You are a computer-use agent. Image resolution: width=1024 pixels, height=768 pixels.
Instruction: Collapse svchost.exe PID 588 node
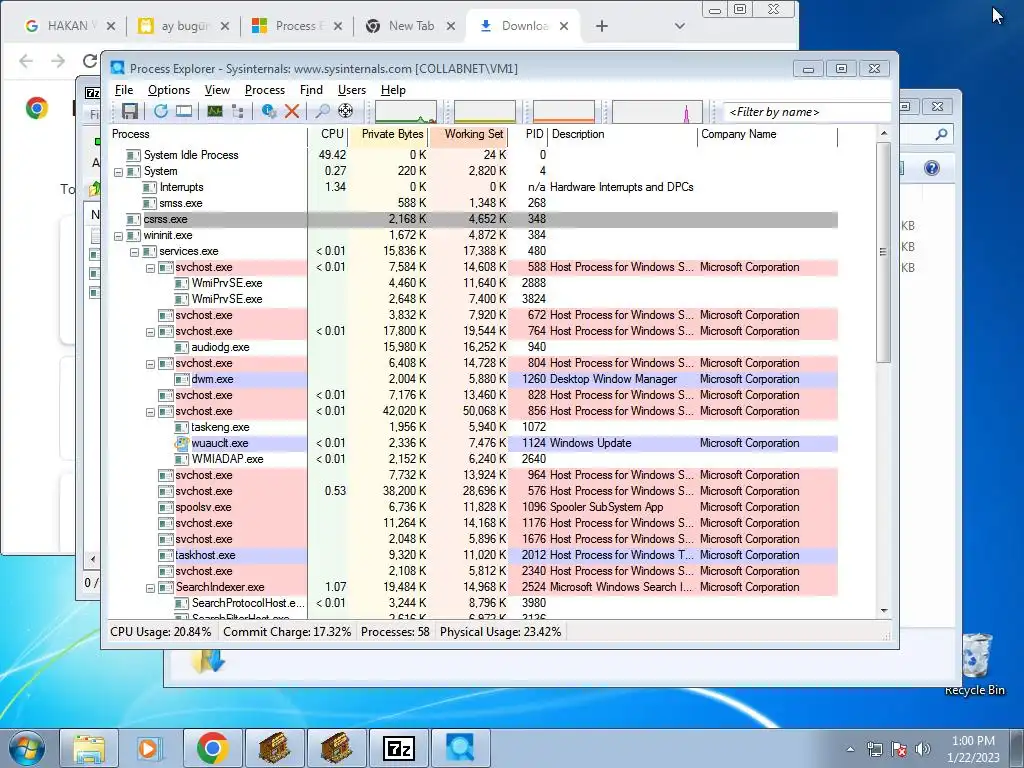[150, 268]
